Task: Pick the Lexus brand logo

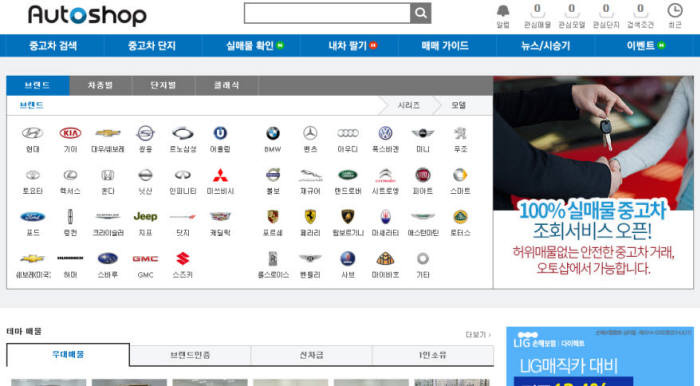Action: click(x=70, y=175)
